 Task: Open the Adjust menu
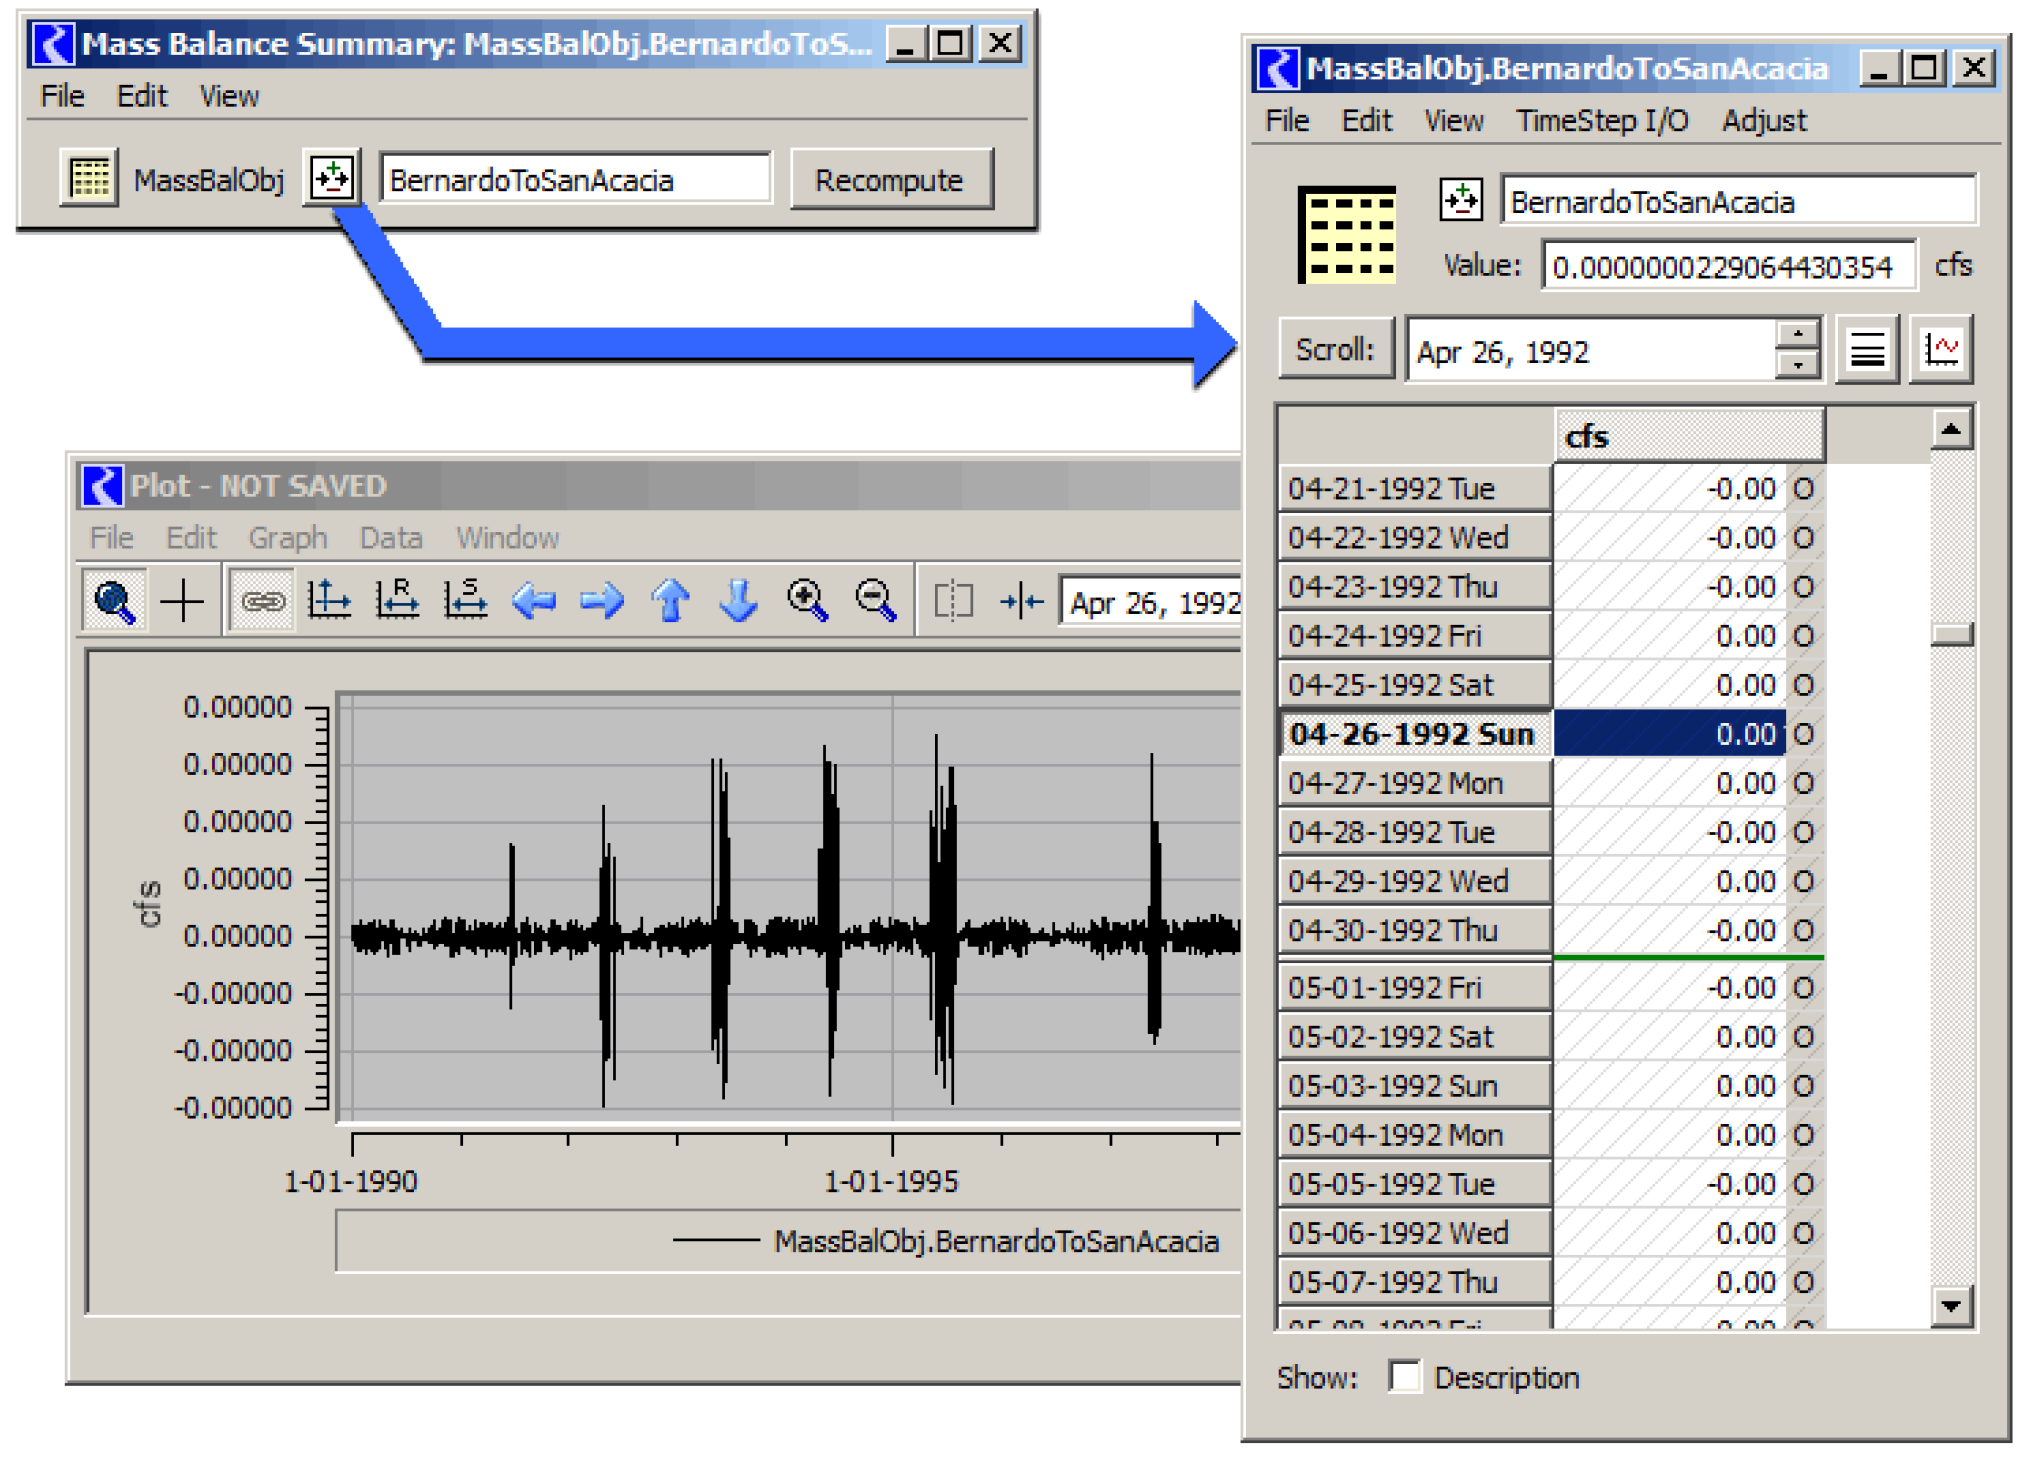pos(1763,121)
